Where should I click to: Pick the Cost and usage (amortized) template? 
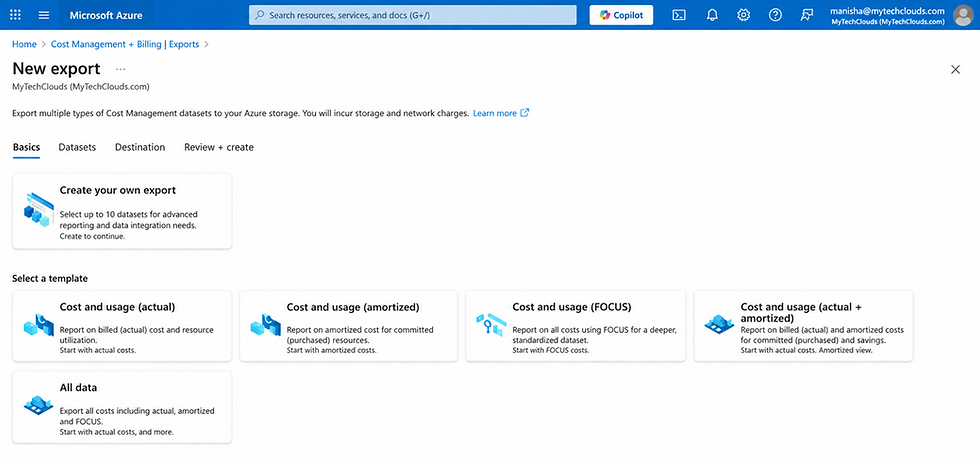pyautogui.click(x=349, y=326)
